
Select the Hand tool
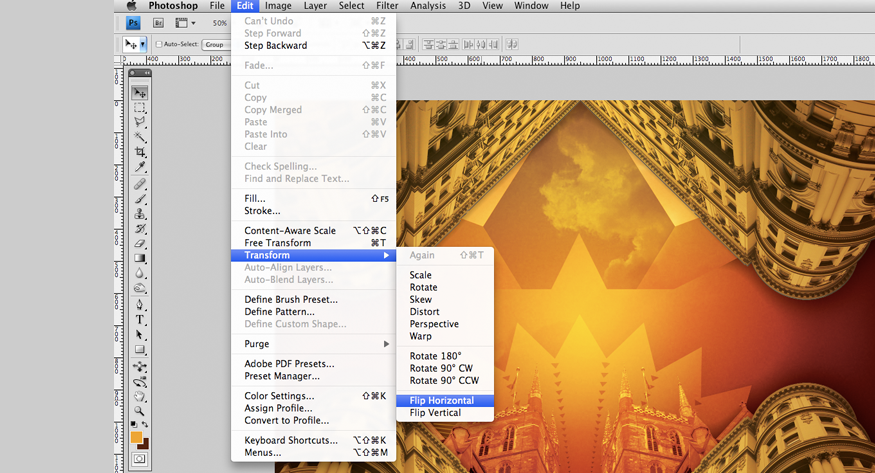(140, 397)
